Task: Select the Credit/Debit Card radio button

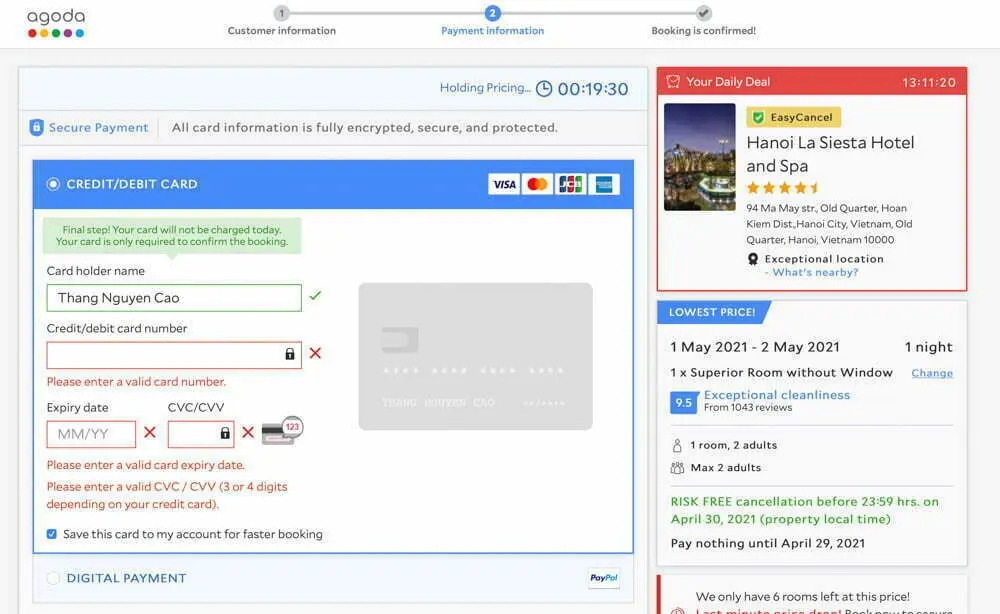Action: coord(53,184)
